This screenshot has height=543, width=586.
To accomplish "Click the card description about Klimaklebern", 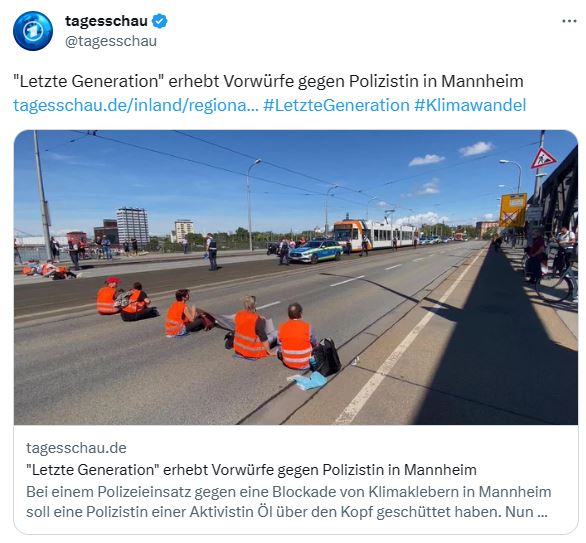I will click(x=289, y=502).
